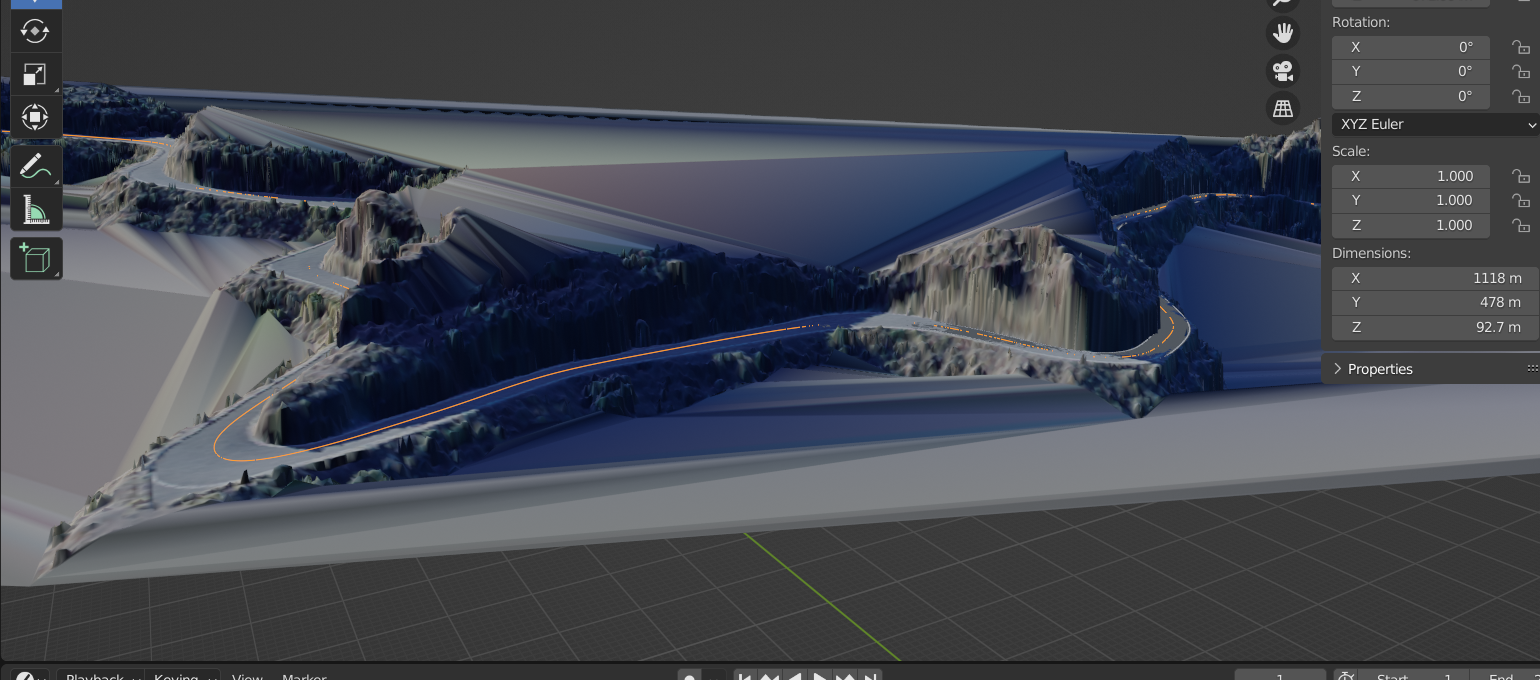Toggle the lock for Rotation X
This screenshot has height=680, width=1540.
click(x=1520, y=47)
